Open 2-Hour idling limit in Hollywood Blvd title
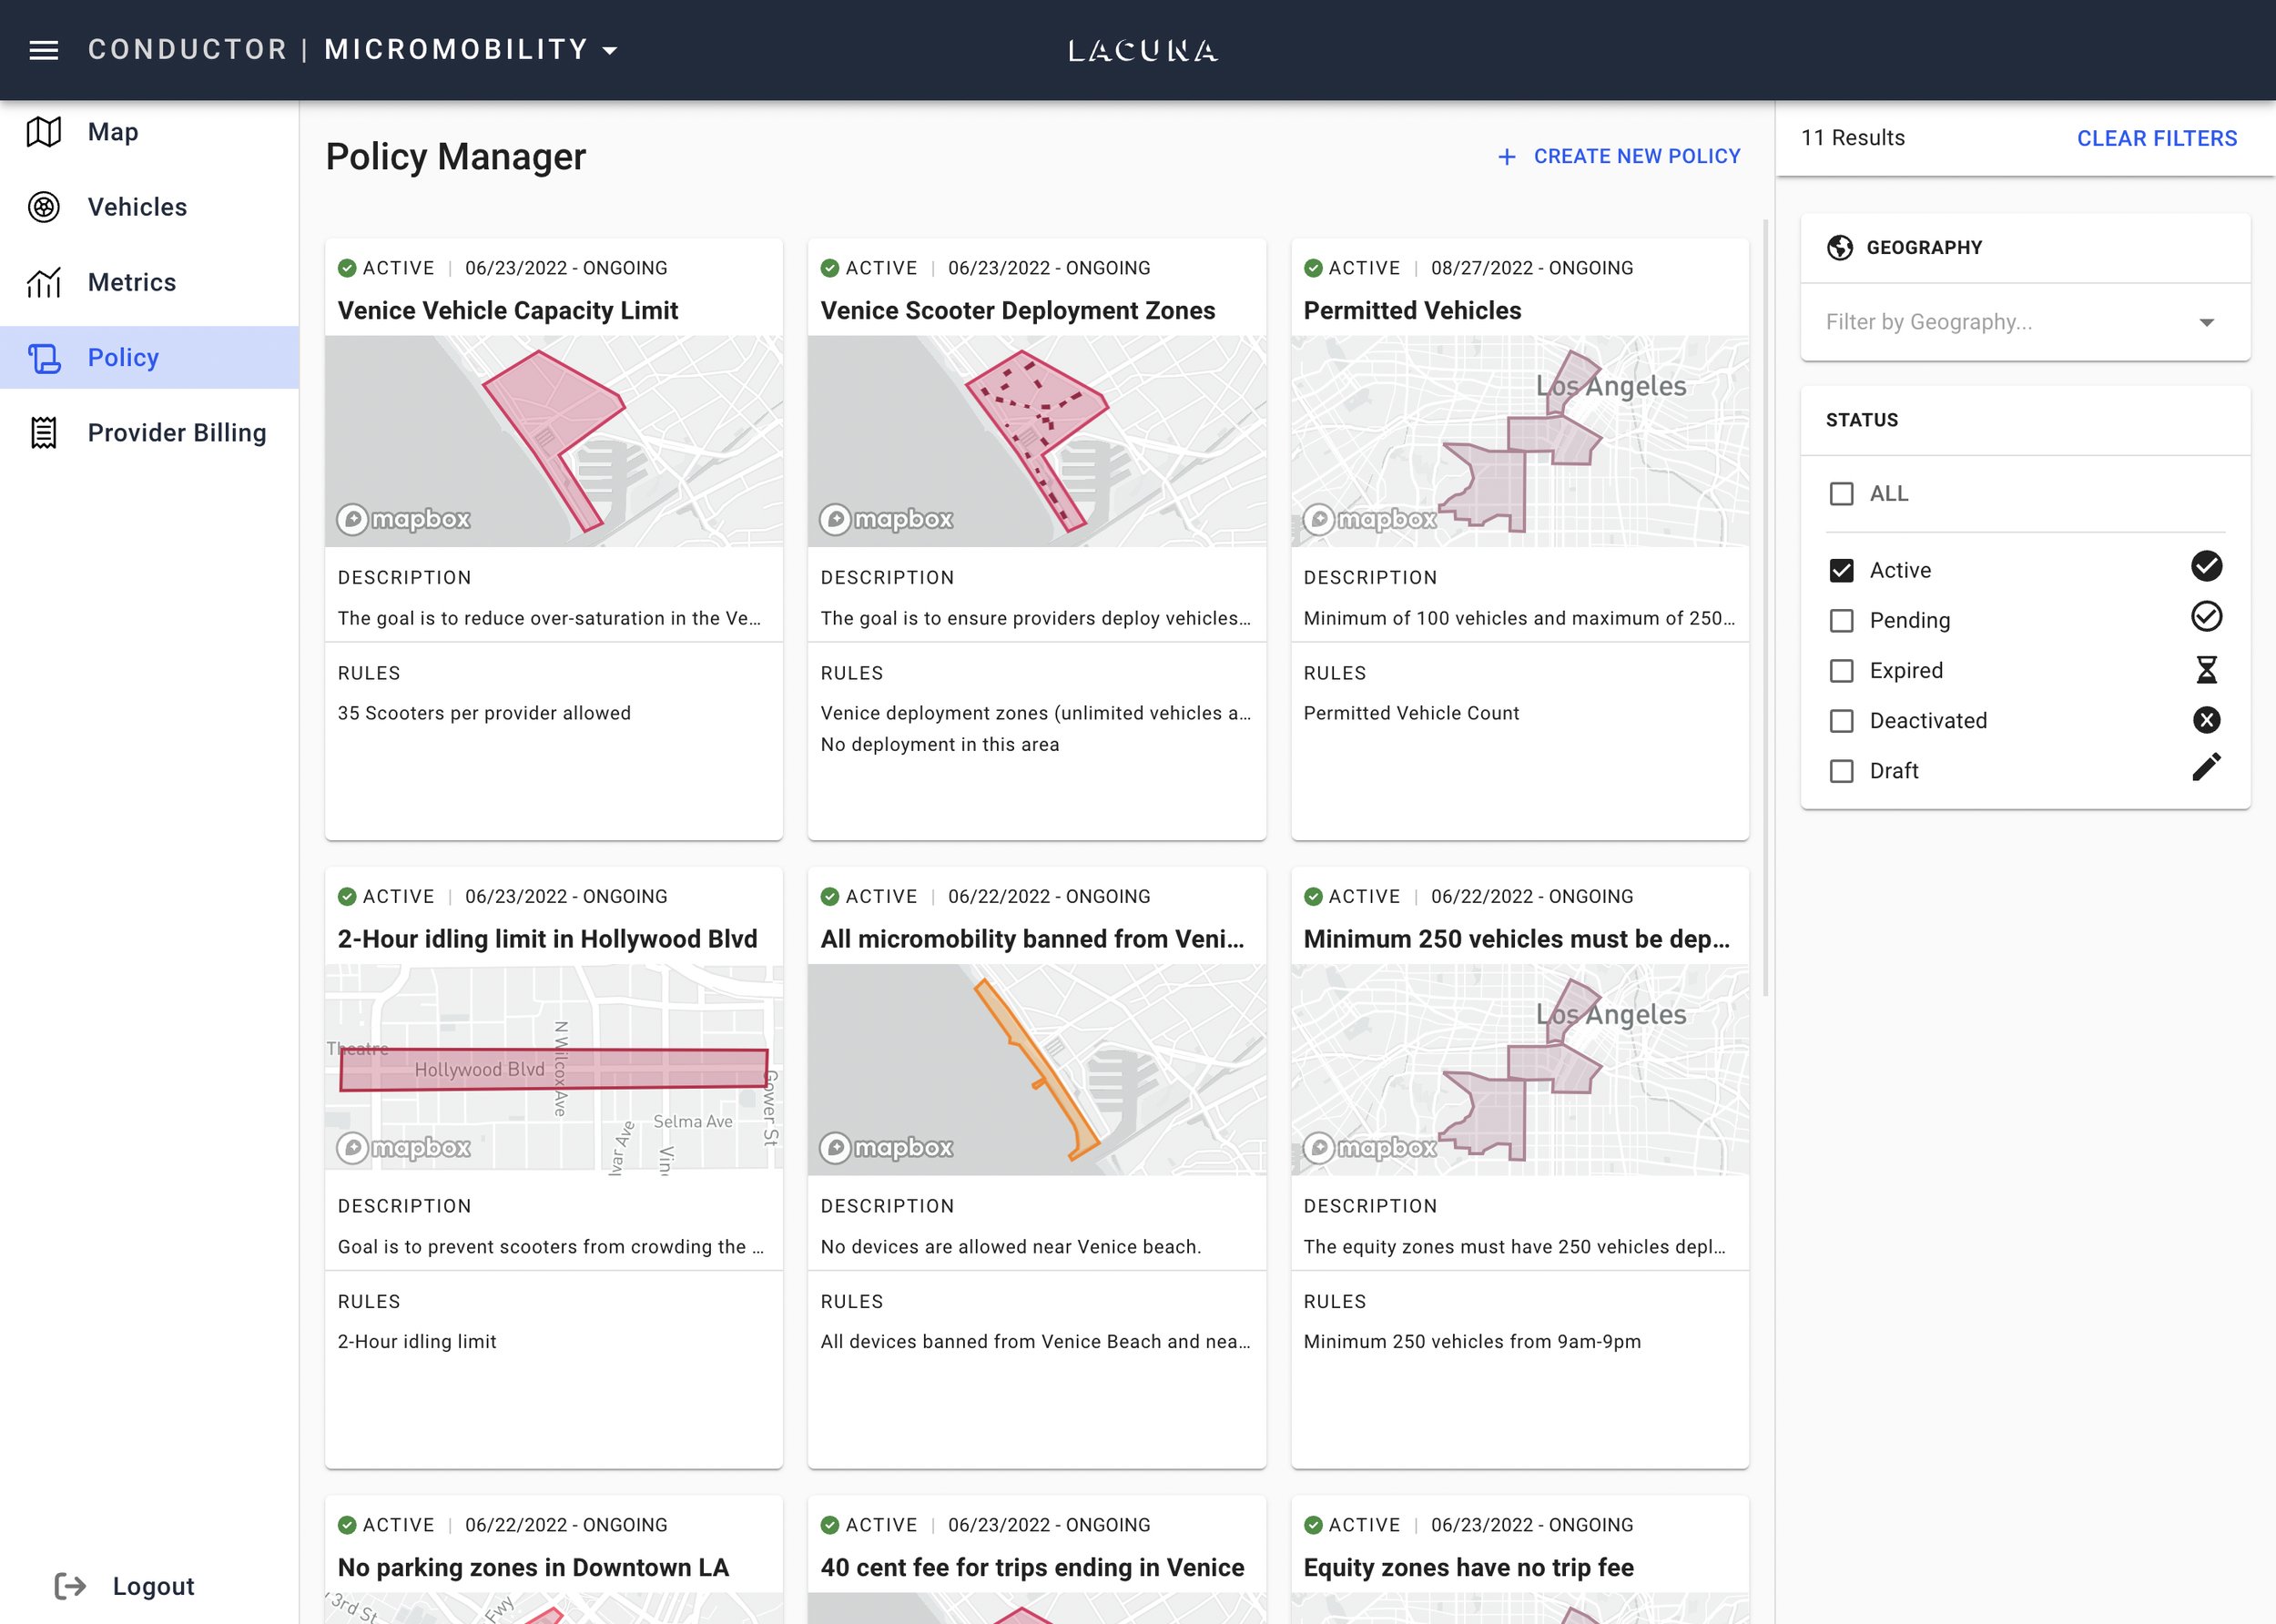Image resolution: width=2276 pixels, height=1624 pixels. (x=547, y=939)
